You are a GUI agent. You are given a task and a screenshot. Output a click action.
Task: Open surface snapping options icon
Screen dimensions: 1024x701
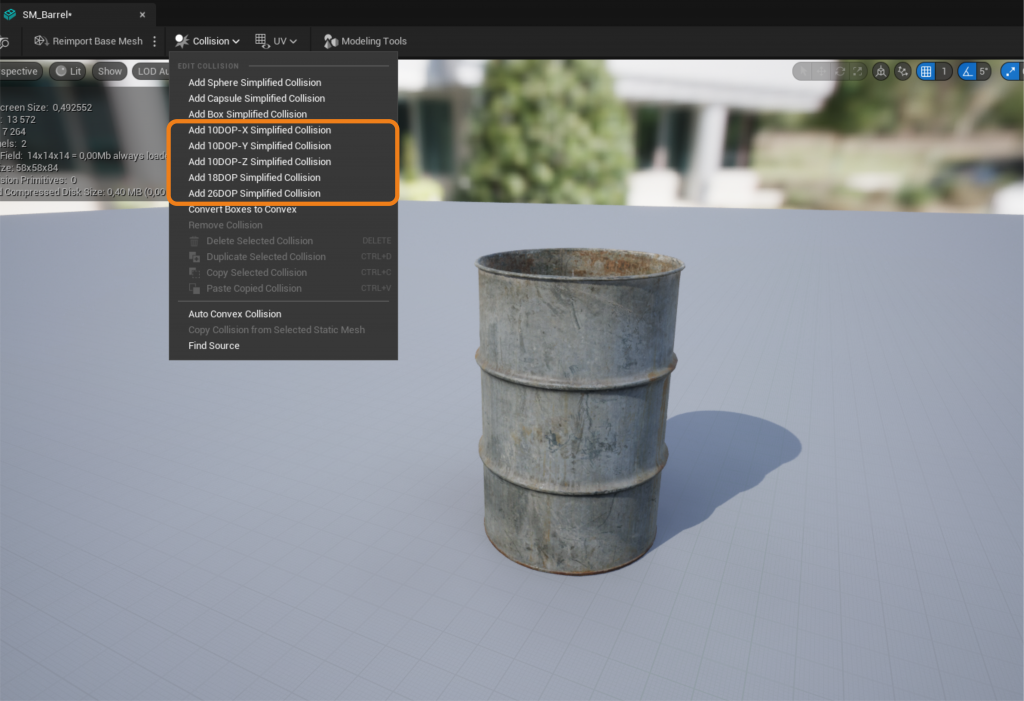[903, 71]
